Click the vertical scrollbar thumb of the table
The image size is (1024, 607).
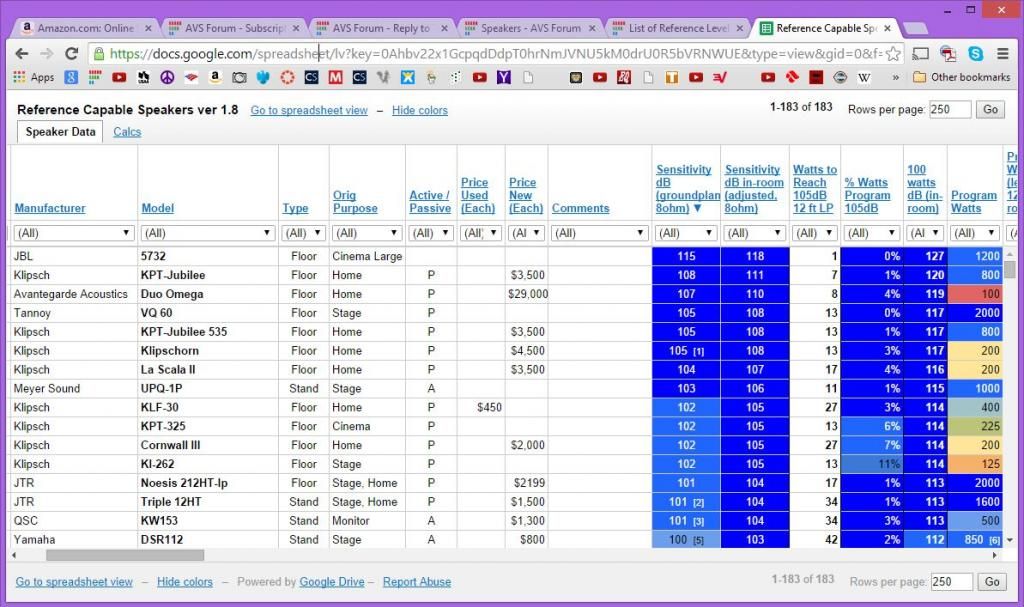pyautogui.click(x=1010, y=269)
